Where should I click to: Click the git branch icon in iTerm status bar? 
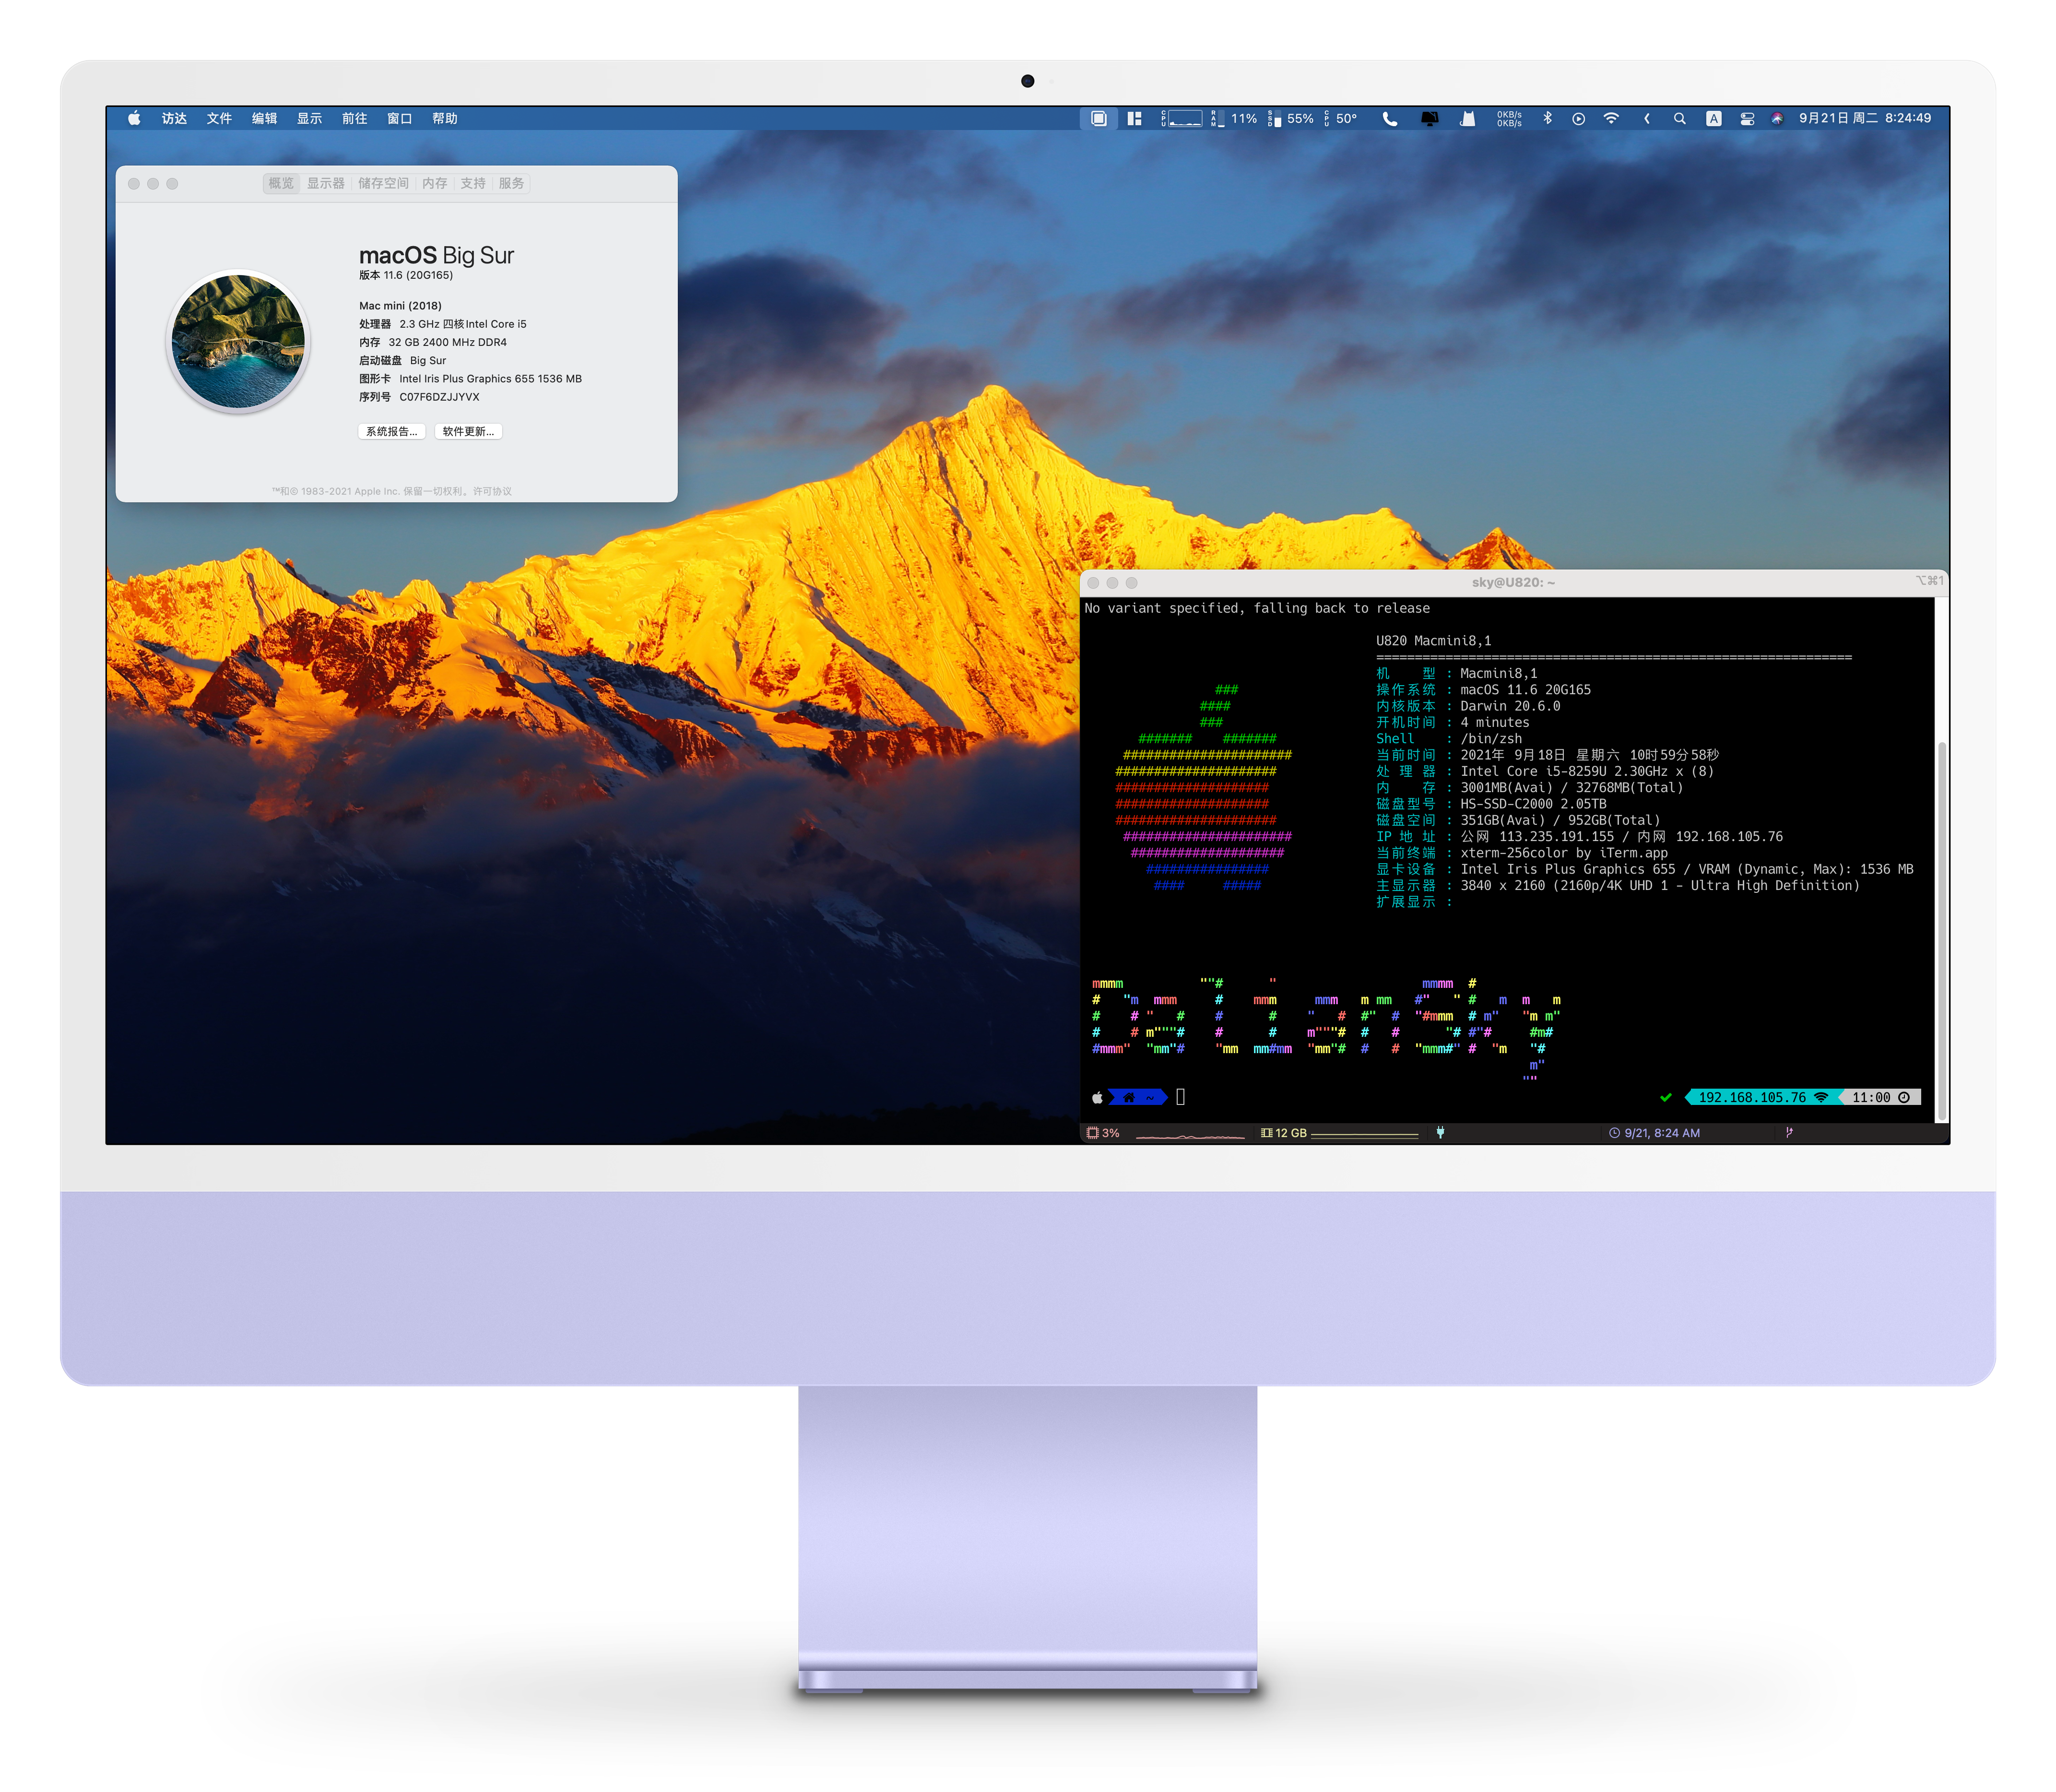pos(1789,1133)
